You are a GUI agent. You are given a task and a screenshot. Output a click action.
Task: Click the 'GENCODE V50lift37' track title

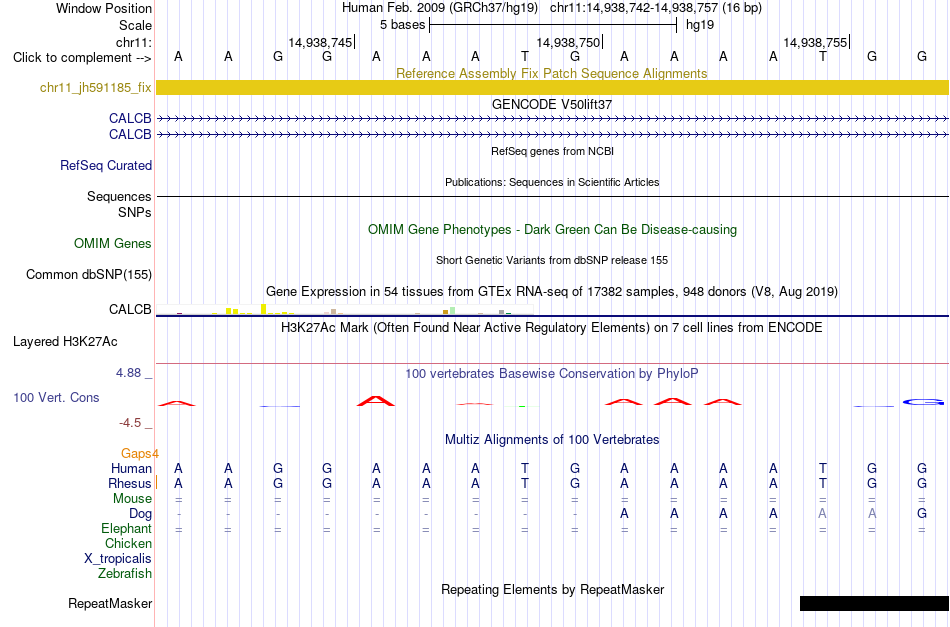coord(552,104)
